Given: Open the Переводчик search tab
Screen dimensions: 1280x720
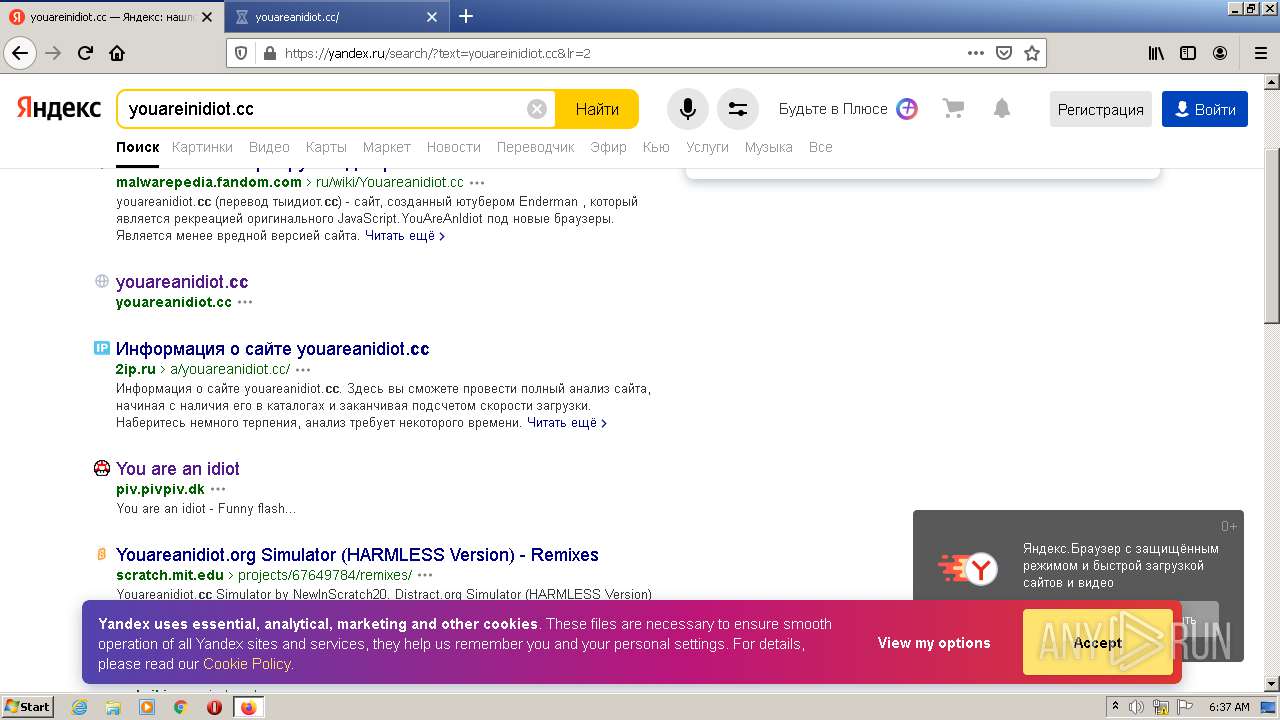Looking at the screenshot, I should tap(536, 147).
